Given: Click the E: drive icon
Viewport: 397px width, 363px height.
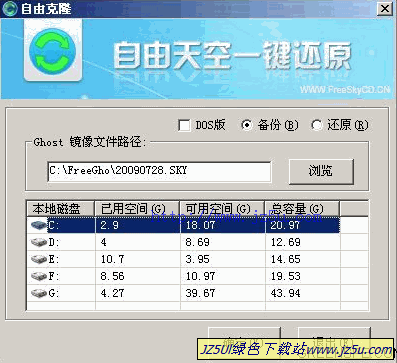Looking at the screenshot, I should pos(39,259).
